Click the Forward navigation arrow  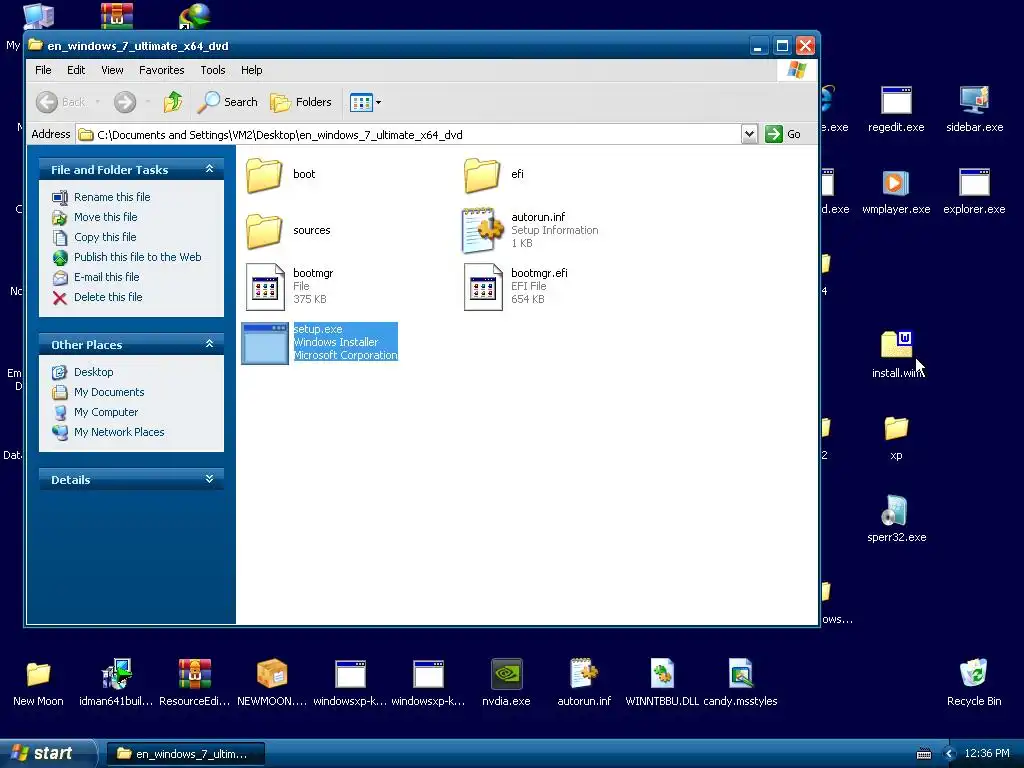point(125,102)
